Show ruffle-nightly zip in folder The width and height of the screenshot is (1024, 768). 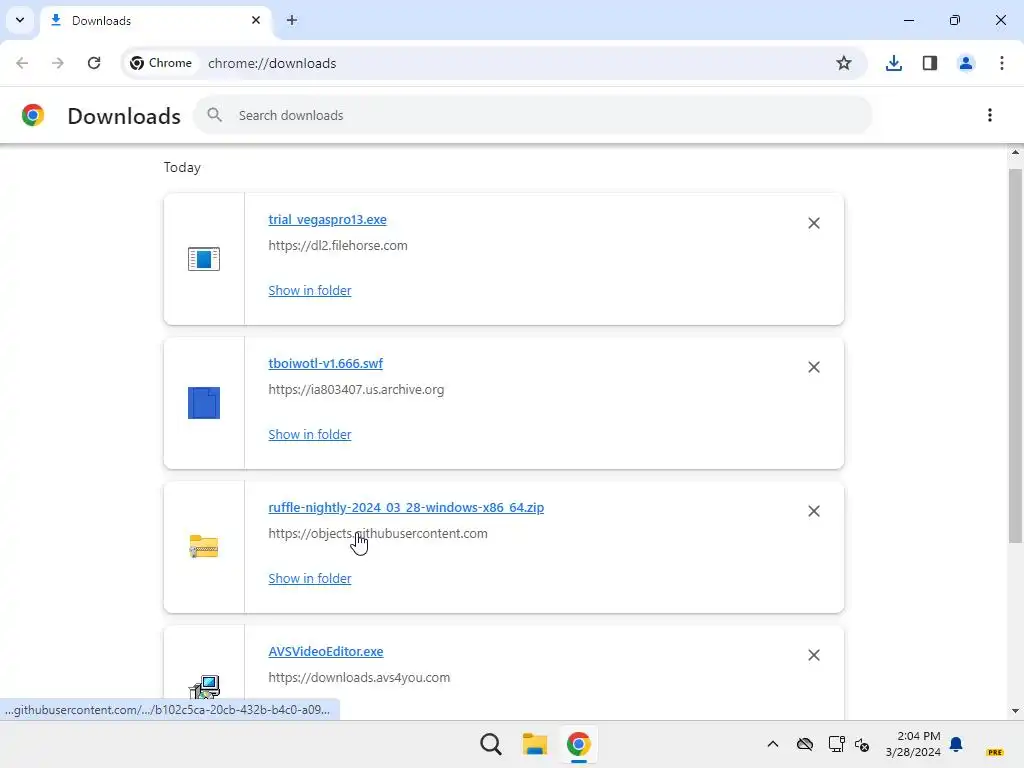point(310,579)
